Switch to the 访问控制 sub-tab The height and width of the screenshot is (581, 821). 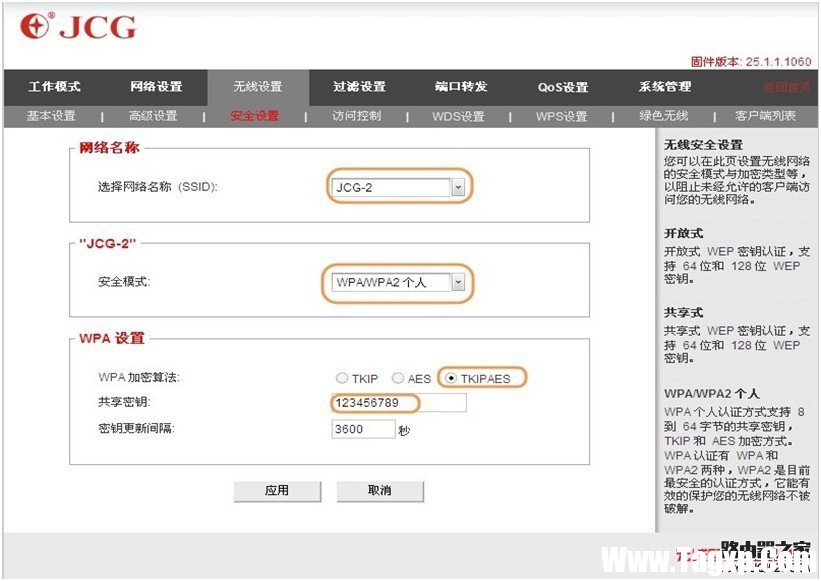click(357, 116)
